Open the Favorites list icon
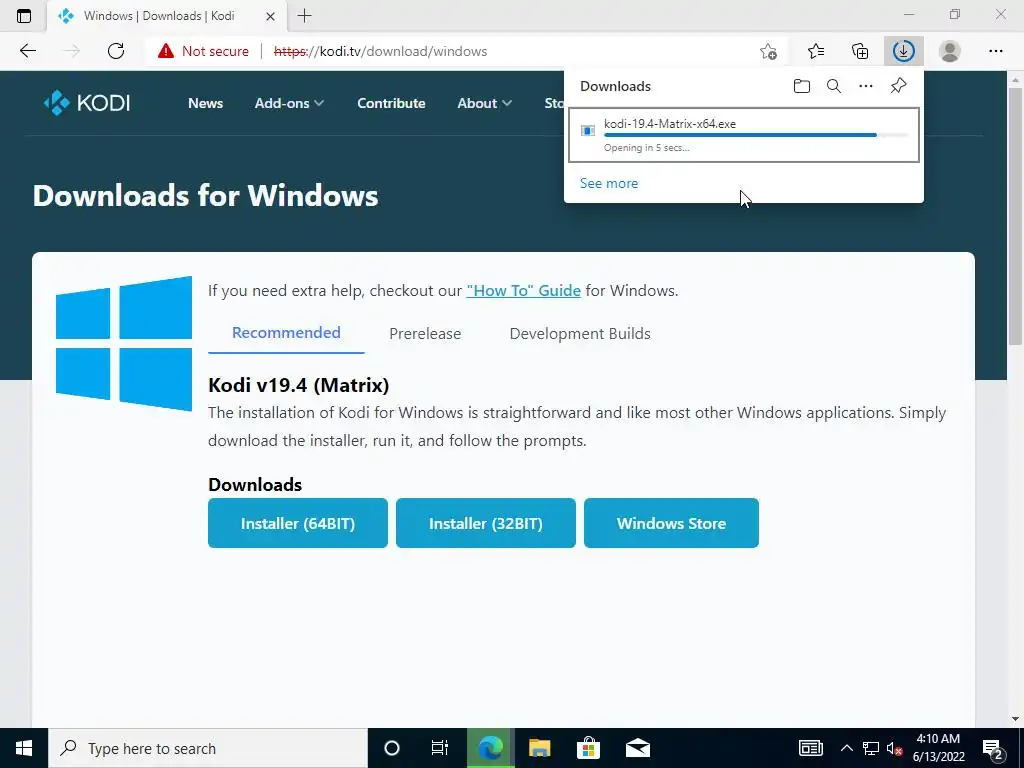 pyautogui.click(x=816, y=51)
